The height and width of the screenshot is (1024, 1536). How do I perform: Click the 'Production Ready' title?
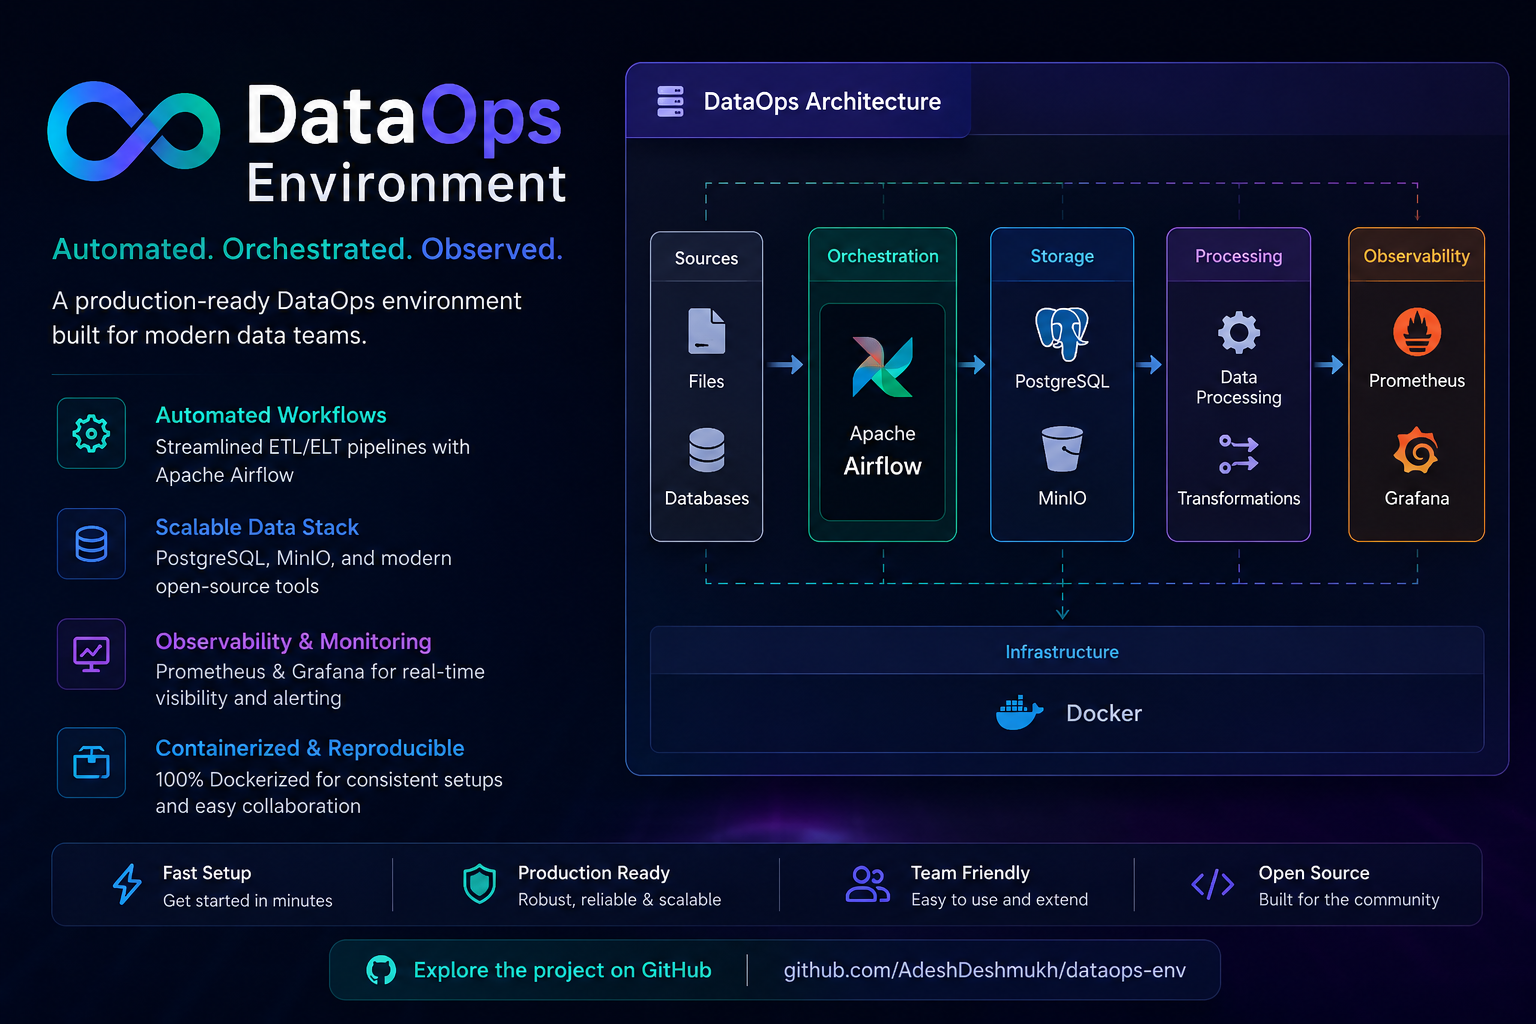[594, 873]
